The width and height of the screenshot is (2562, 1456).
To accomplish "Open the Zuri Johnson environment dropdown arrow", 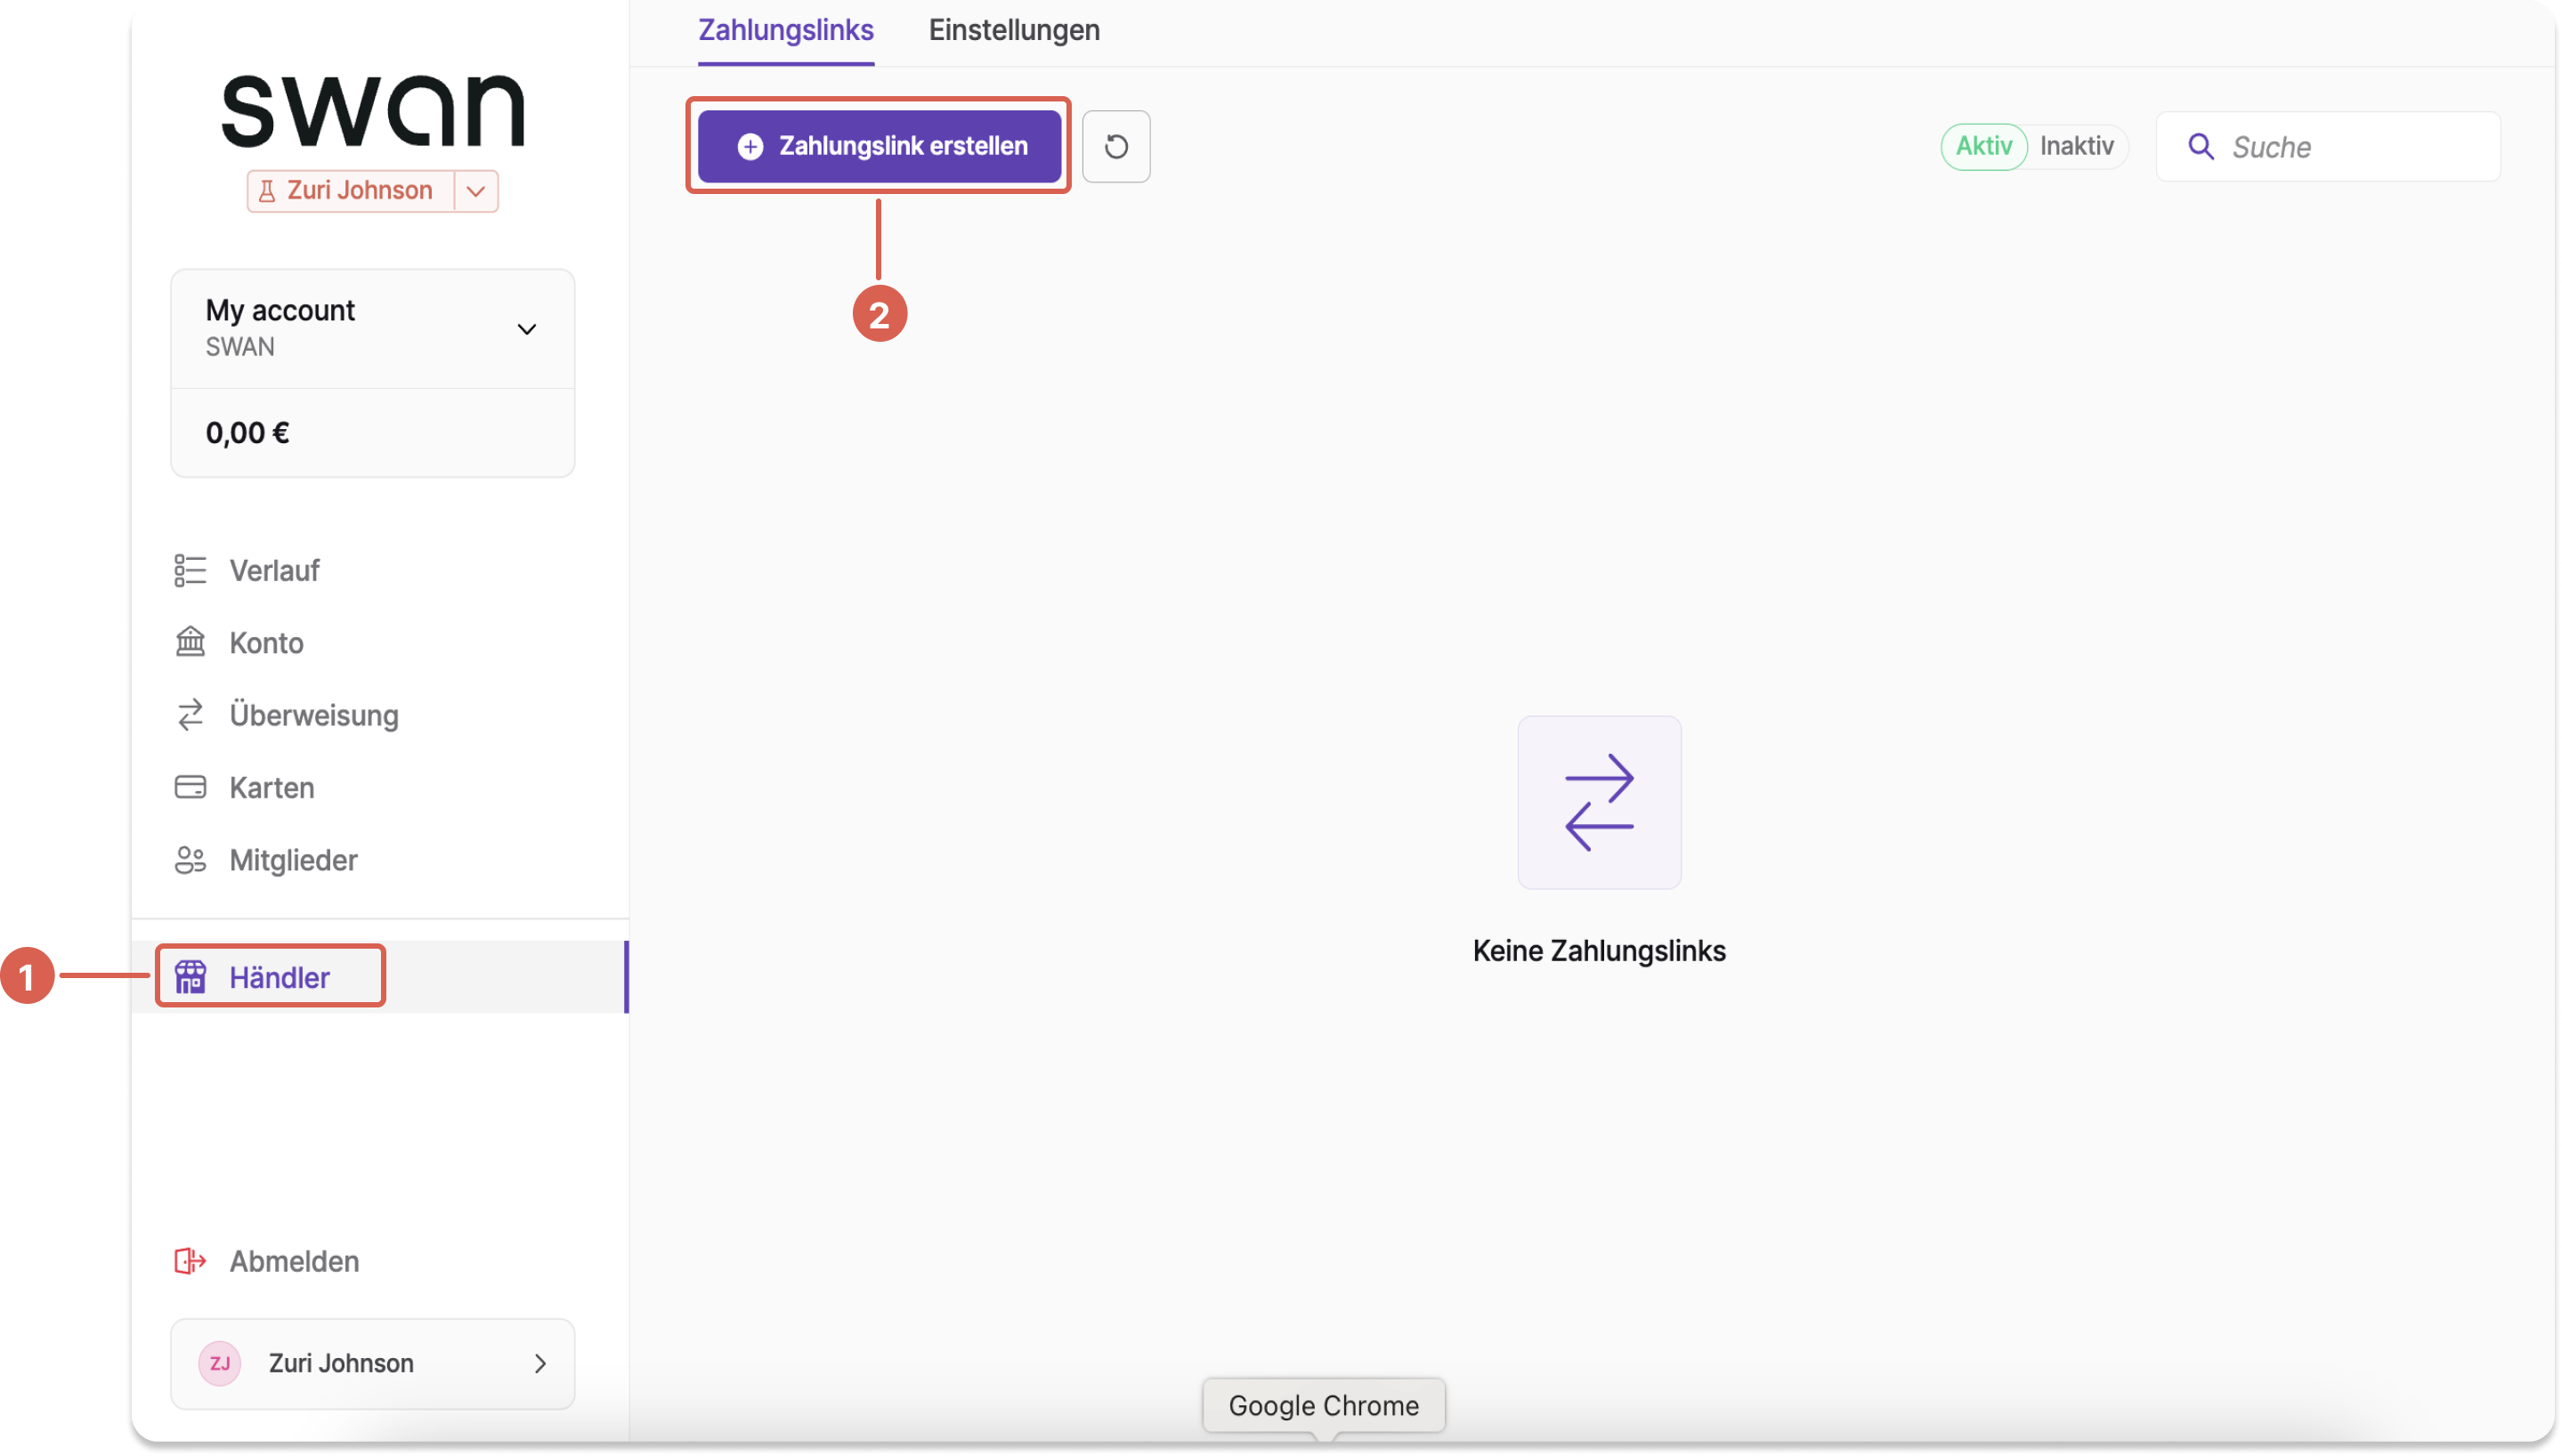I will pos(476,191).
